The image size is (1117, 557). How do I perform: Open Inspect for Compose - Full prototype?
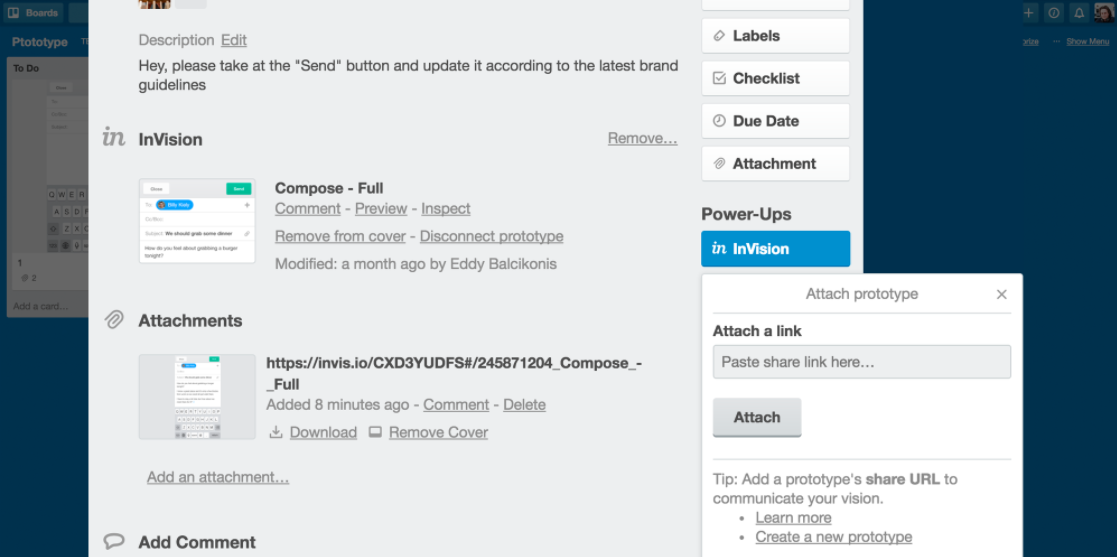pyautogui.click(x=446, y=209)
